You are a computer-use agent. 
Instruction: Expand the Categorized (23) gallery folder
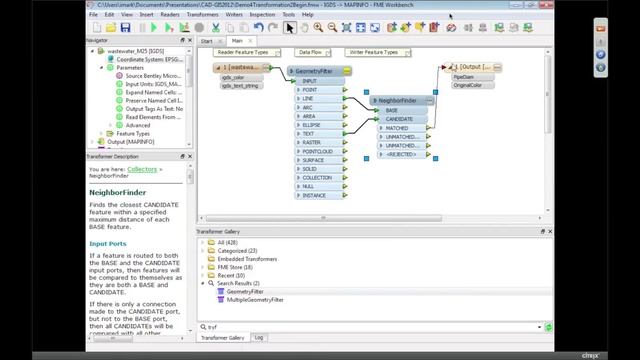pos(202,251)
